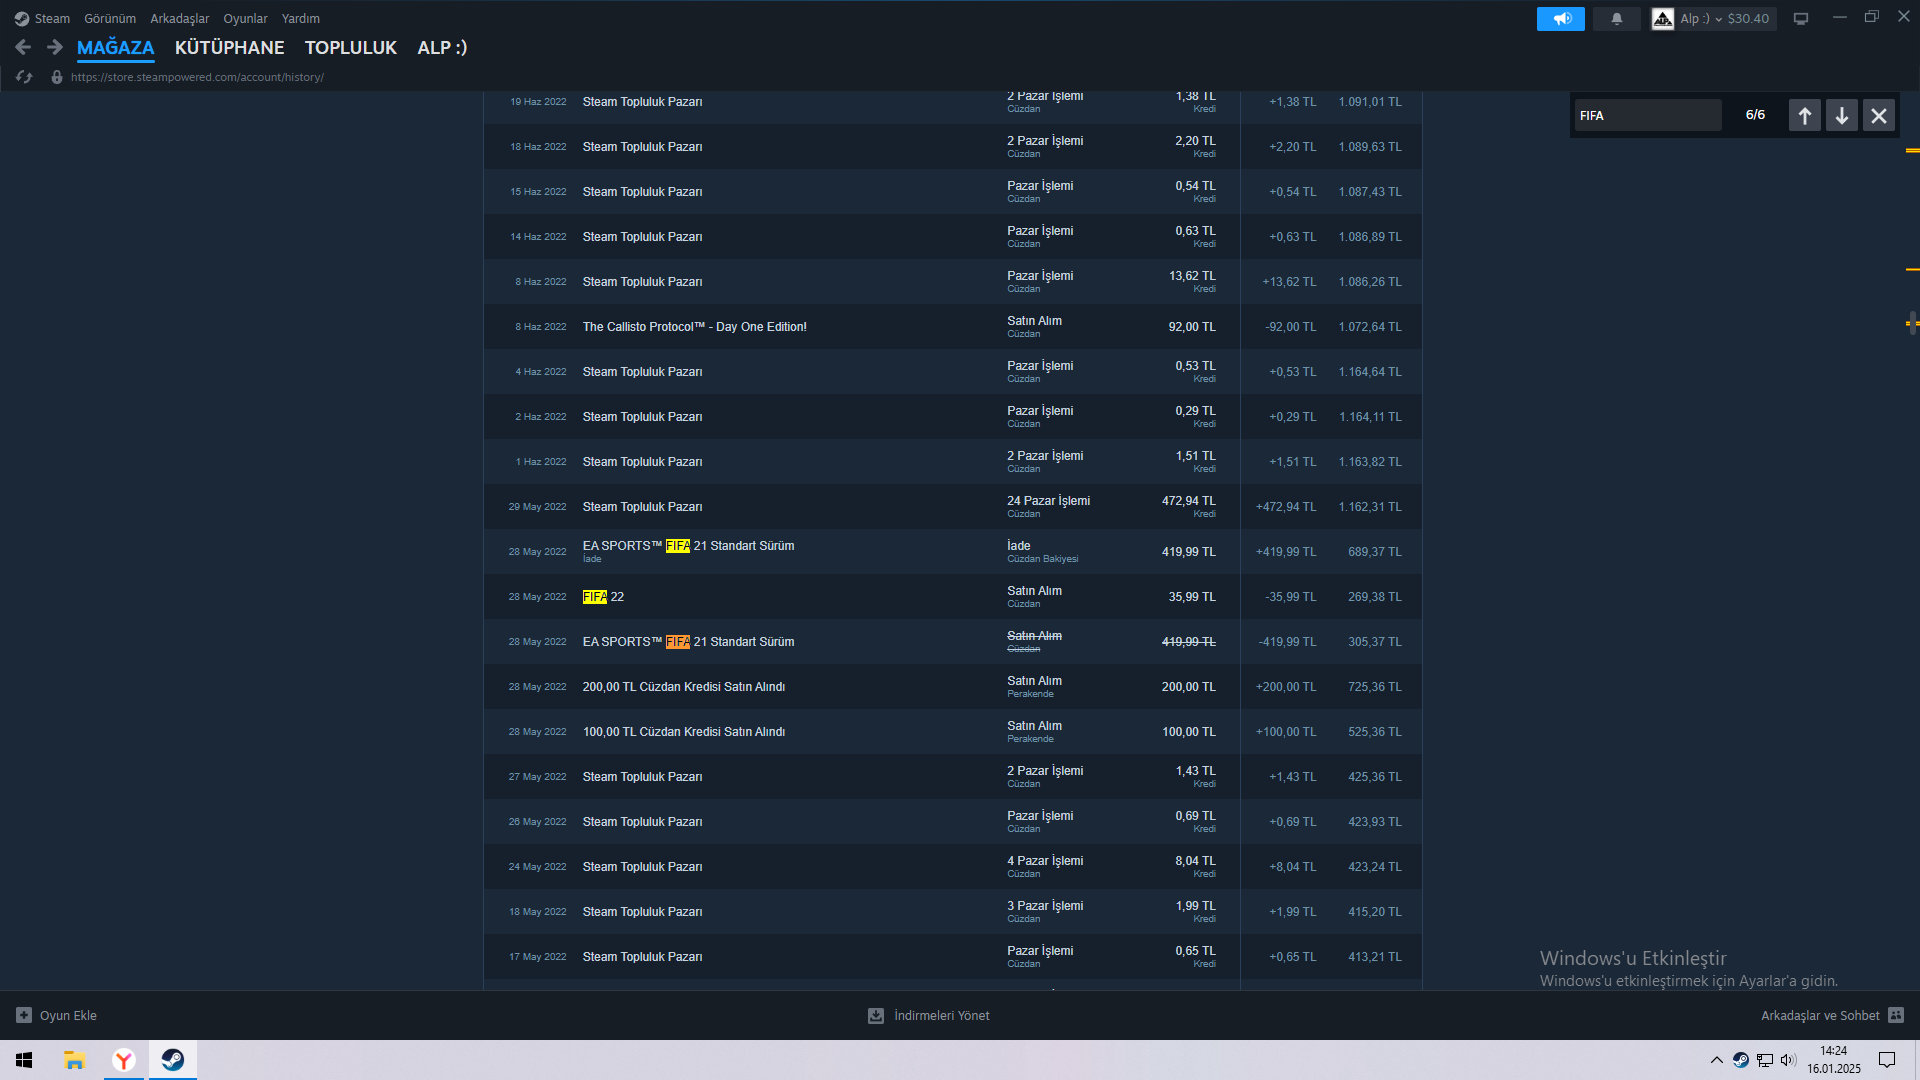Close the find-in-page search bar
This screenshot has height=1080, width=1920.
1878,116
